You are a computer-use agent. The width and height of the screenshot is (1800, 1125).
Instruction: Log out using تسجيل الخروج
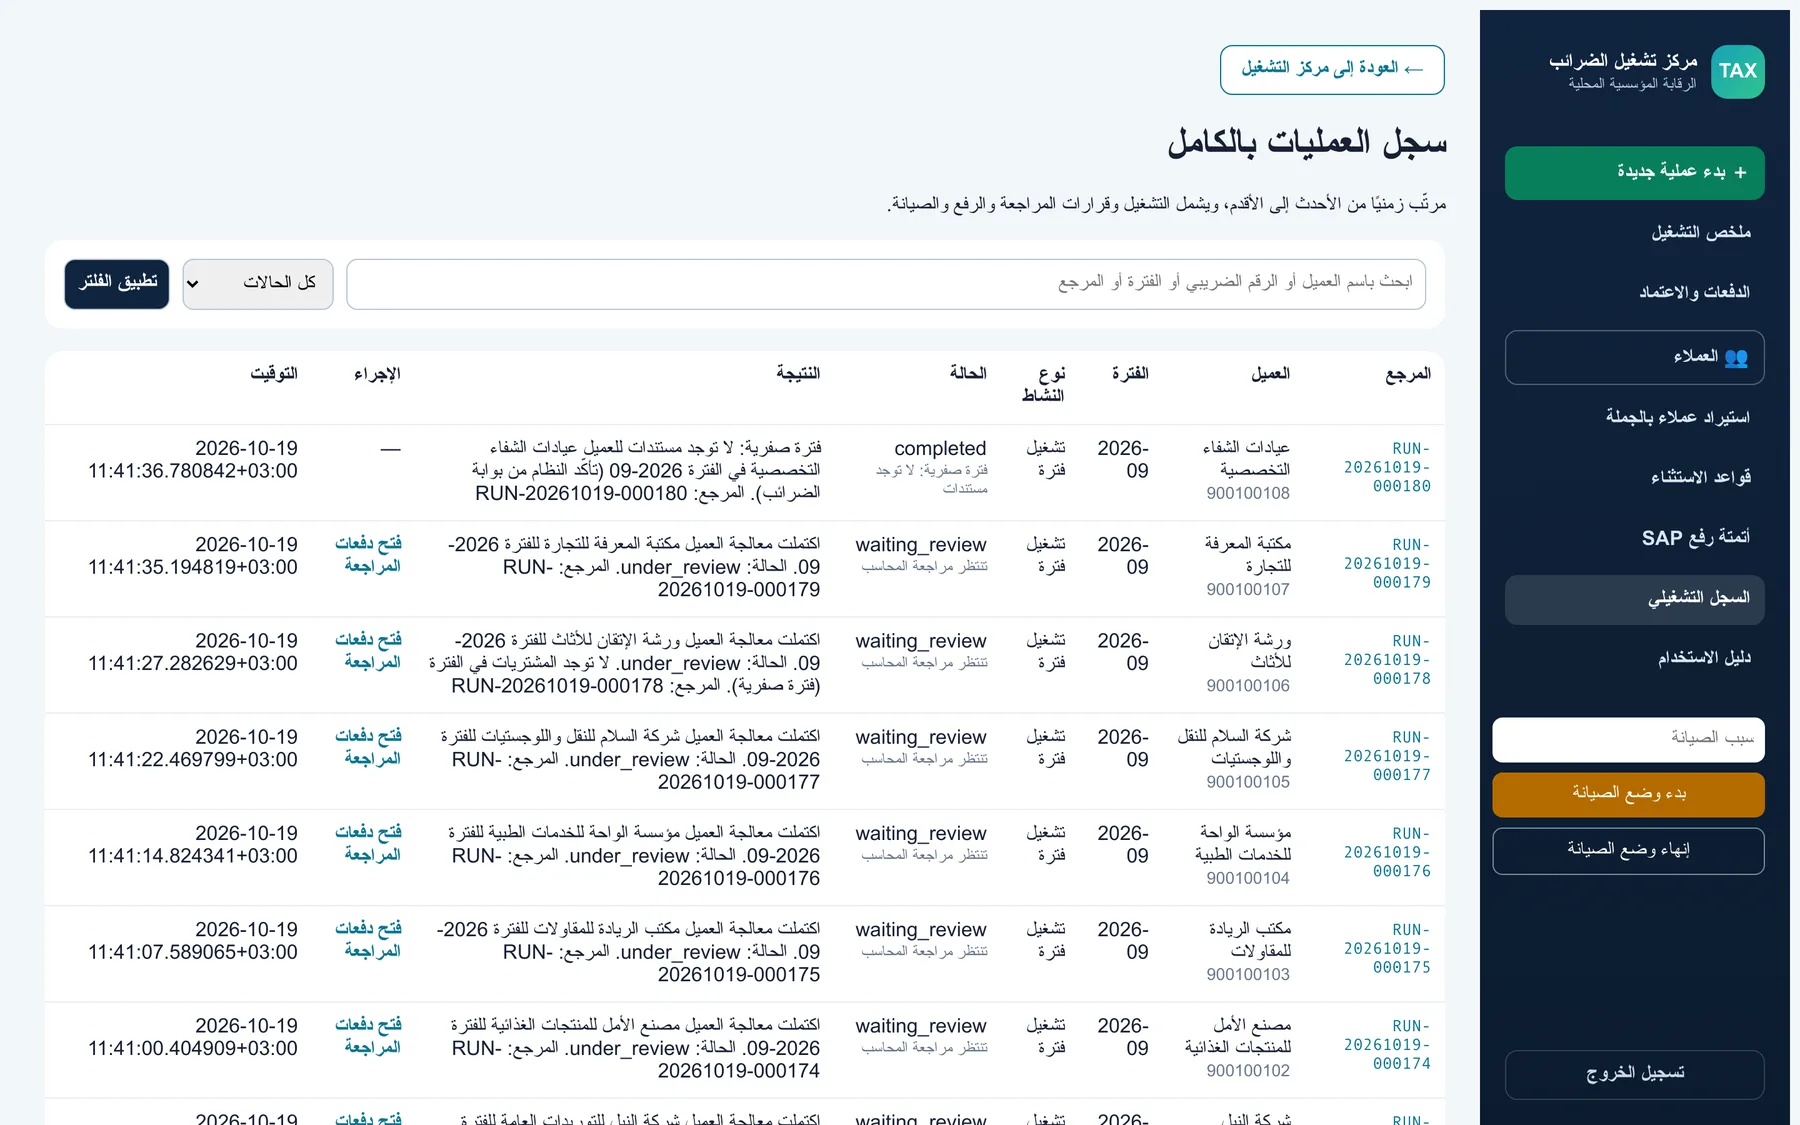[x=1634, y=1074]
